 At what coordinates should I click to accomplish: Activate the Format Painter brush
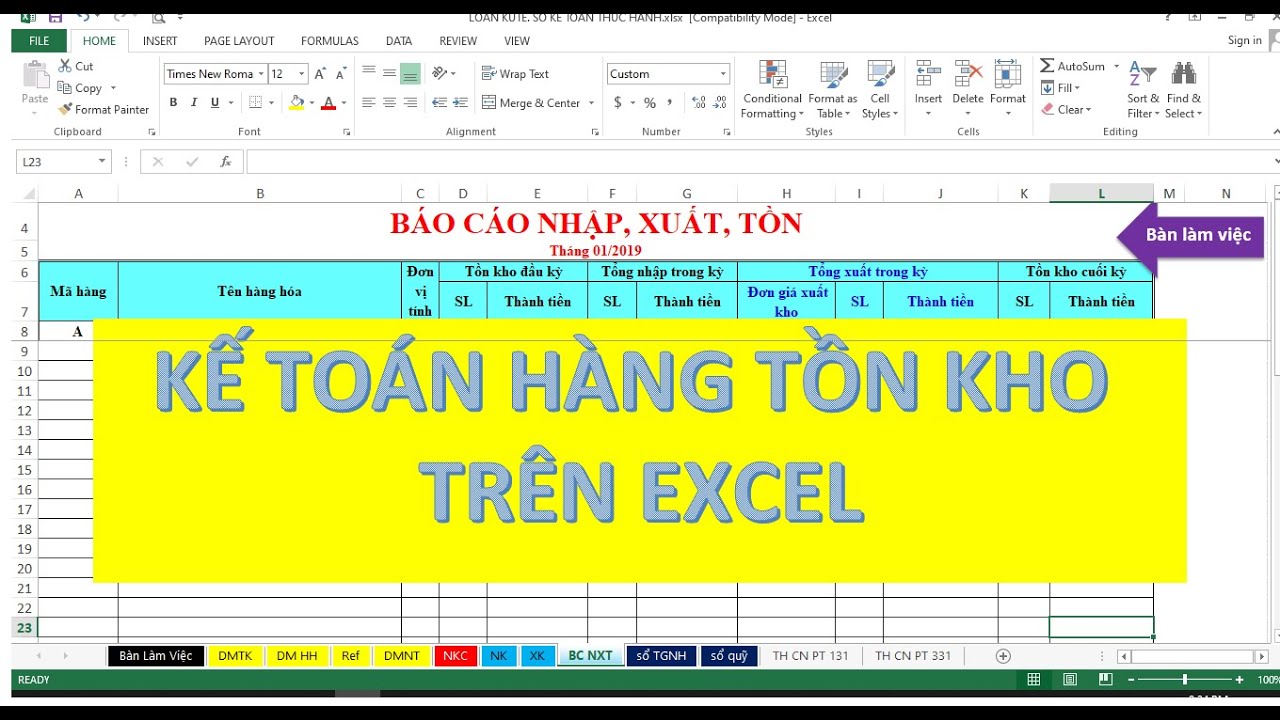[104, 110]
